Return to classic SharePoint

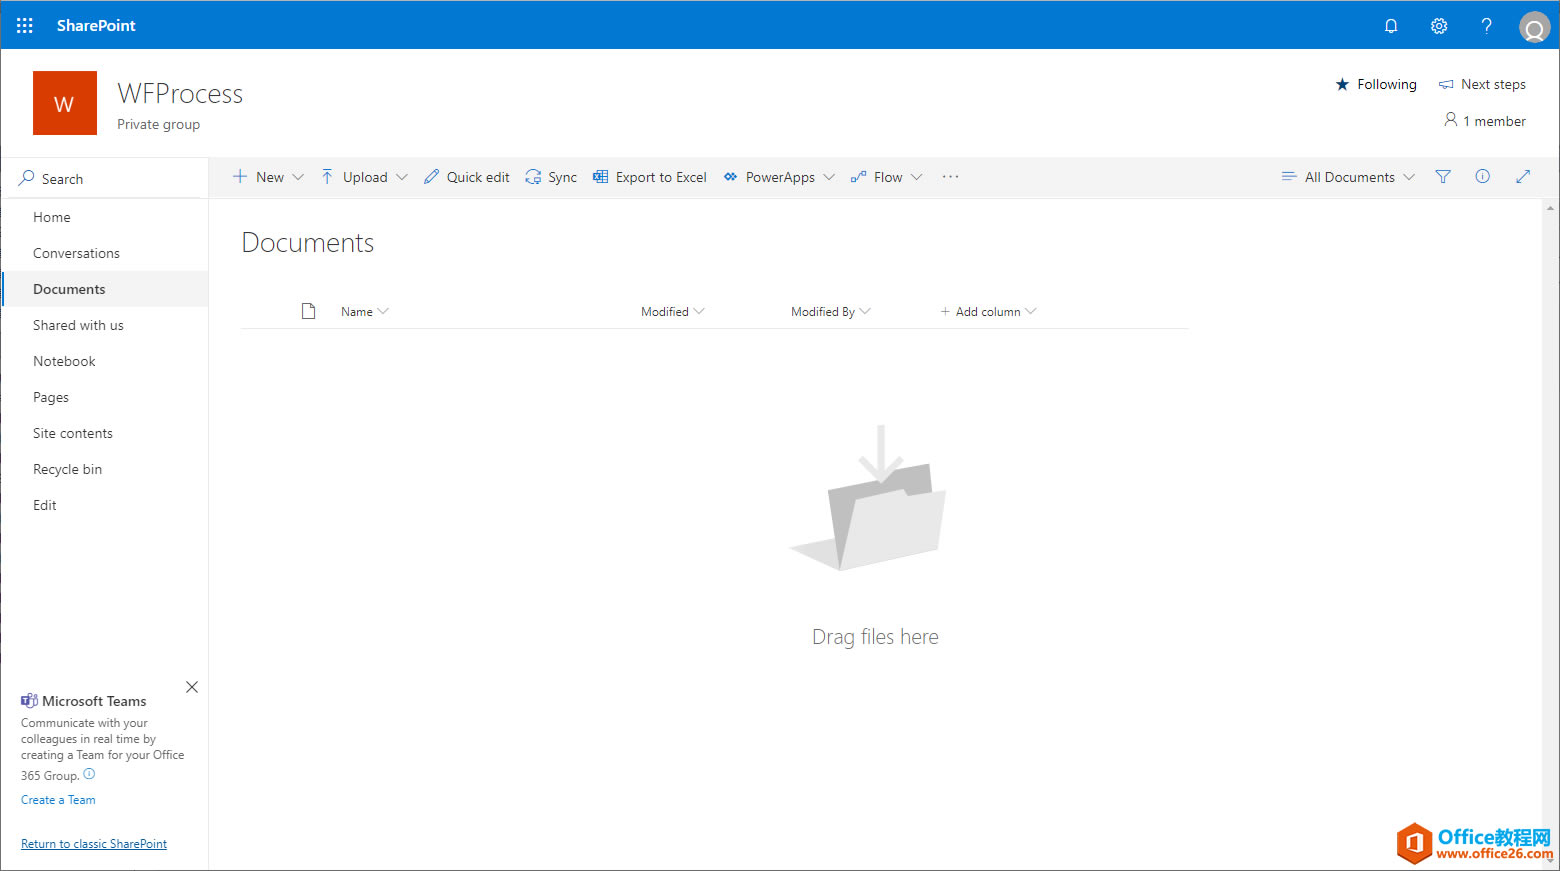[93, 843]
